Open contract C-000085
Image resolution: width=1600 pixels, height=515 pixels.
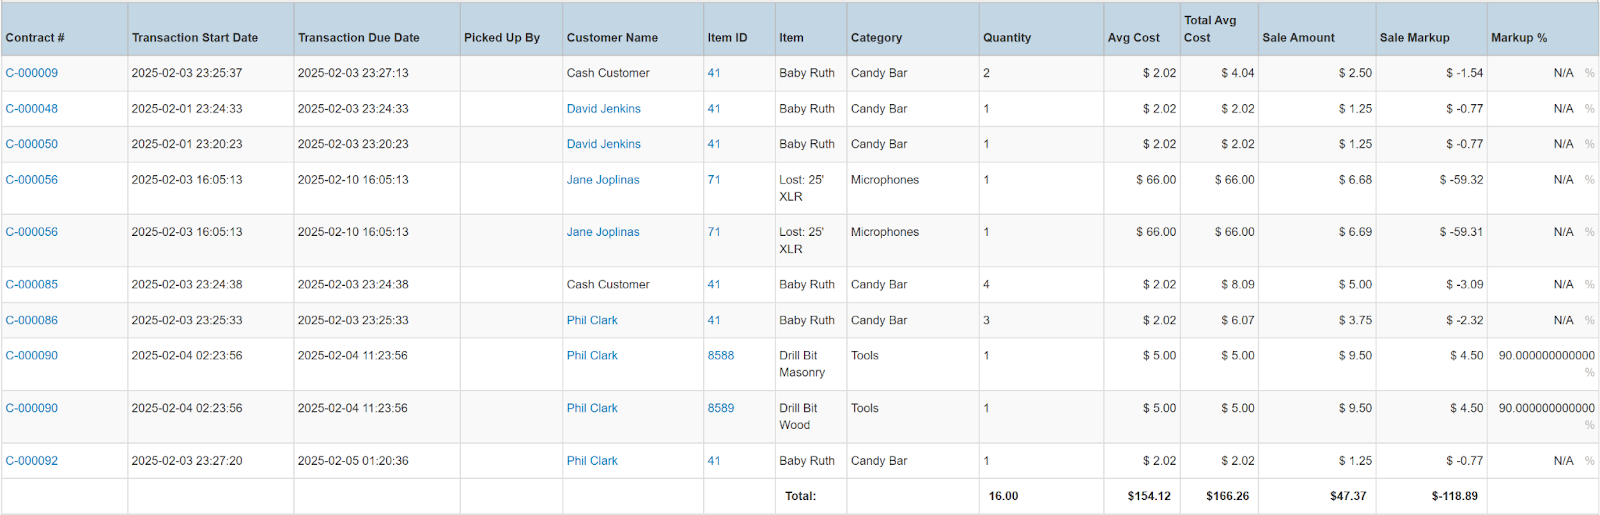pos(32,285)
